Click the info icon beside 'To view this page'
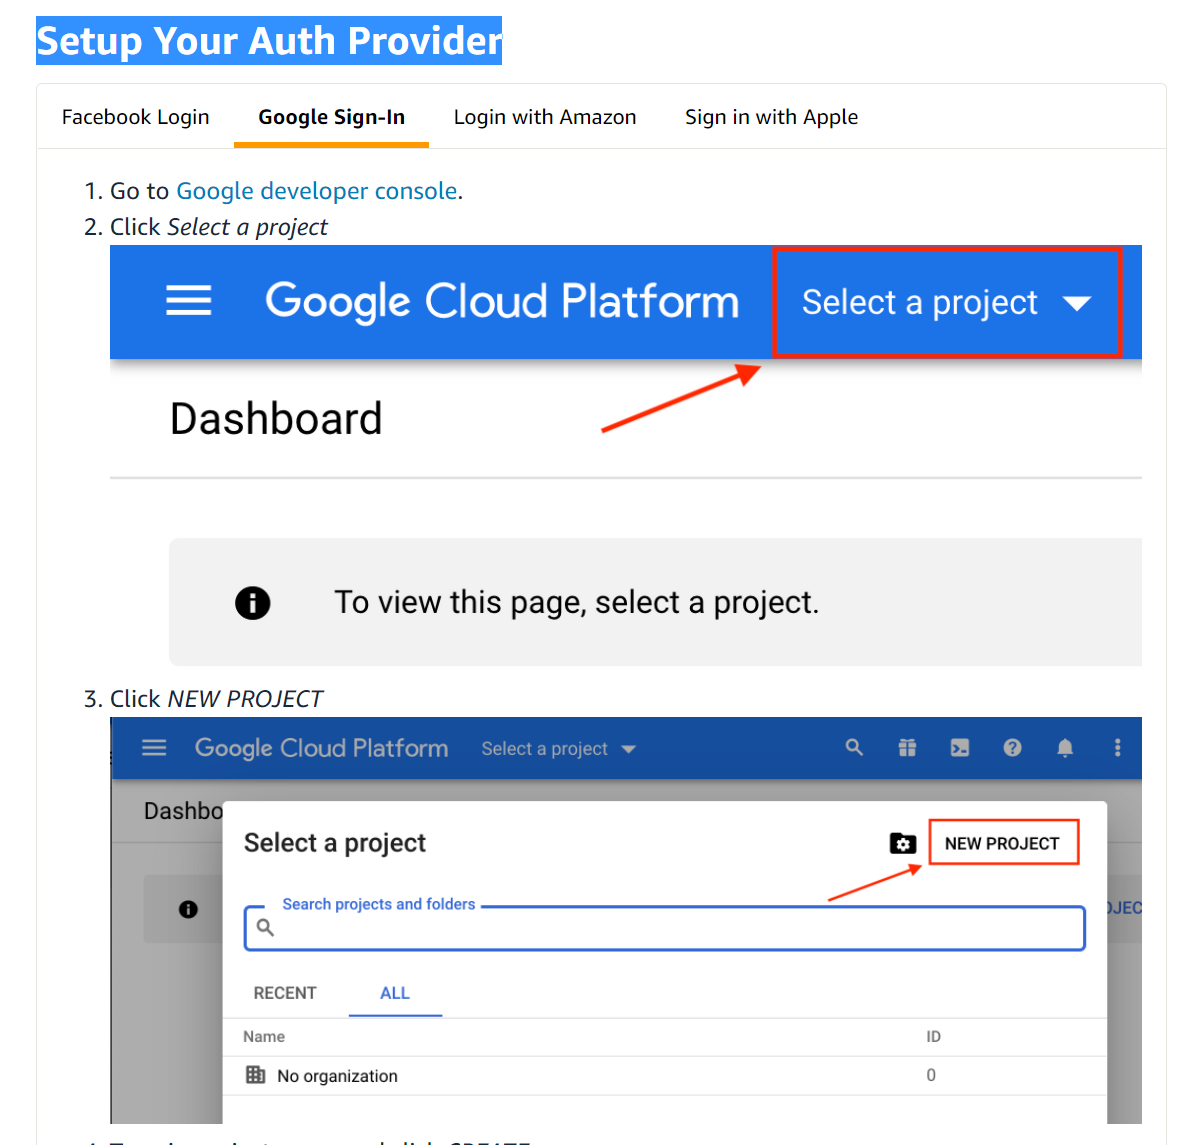The image size is (1191, 1145). tap(252, 603)
